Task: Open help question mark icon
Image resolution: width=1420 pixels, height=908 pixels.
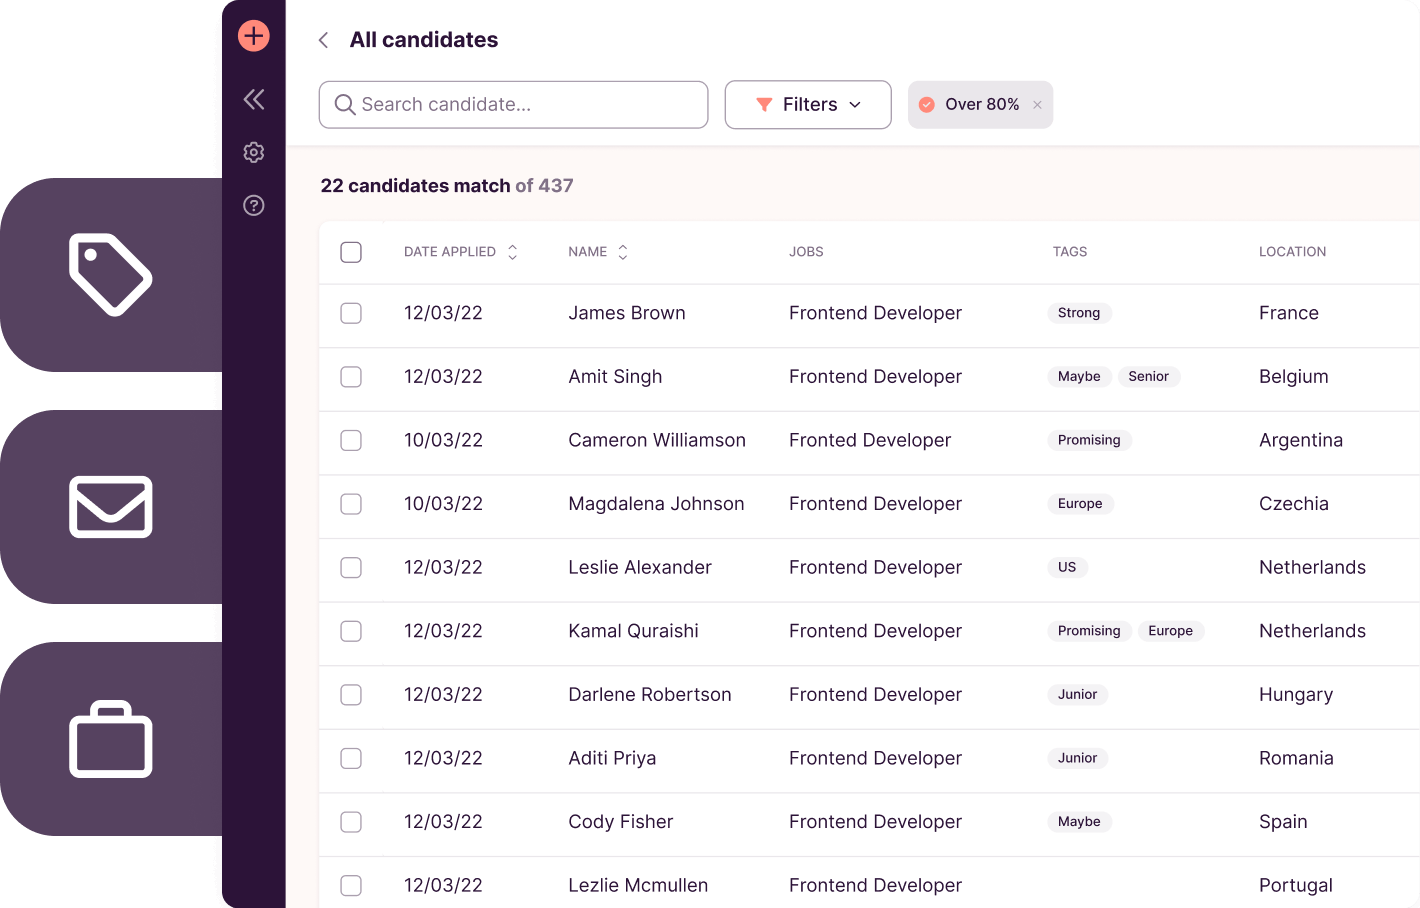Action: [x=254, y=206]
